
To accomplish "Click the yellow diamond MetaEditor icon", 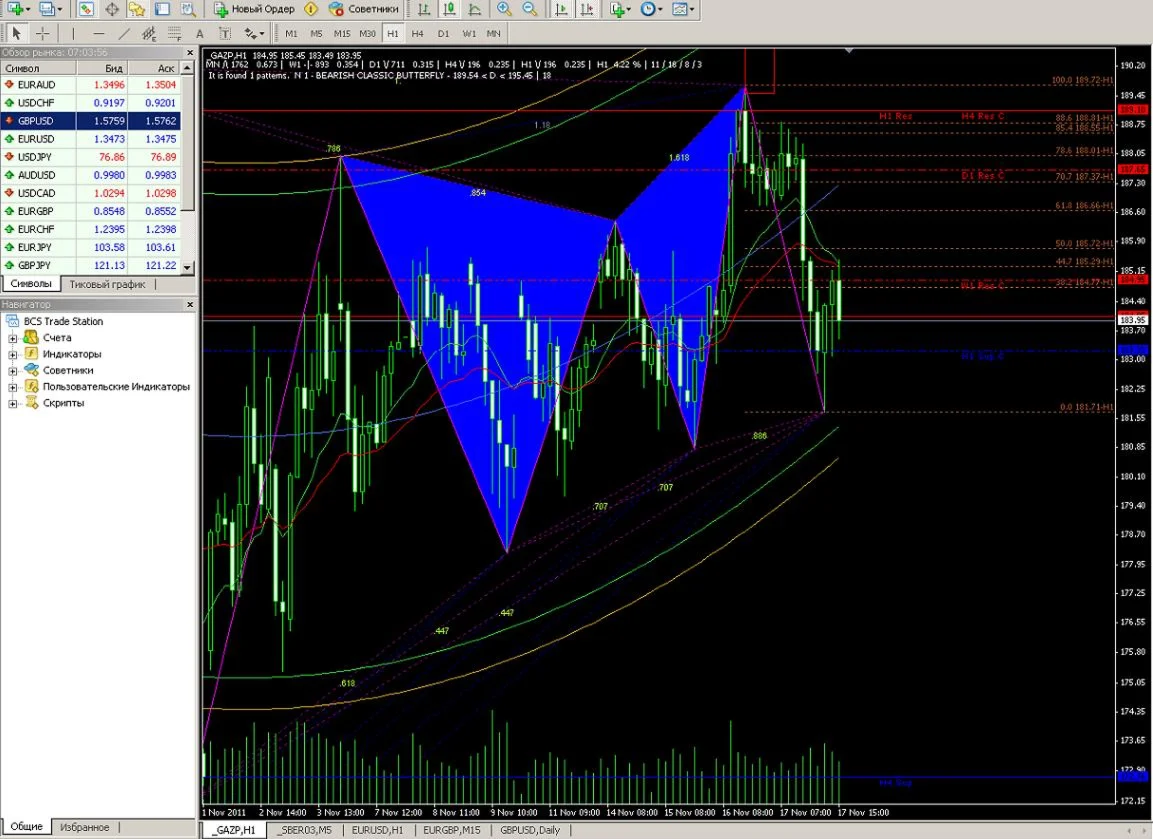I will click(x=310, y=9).
